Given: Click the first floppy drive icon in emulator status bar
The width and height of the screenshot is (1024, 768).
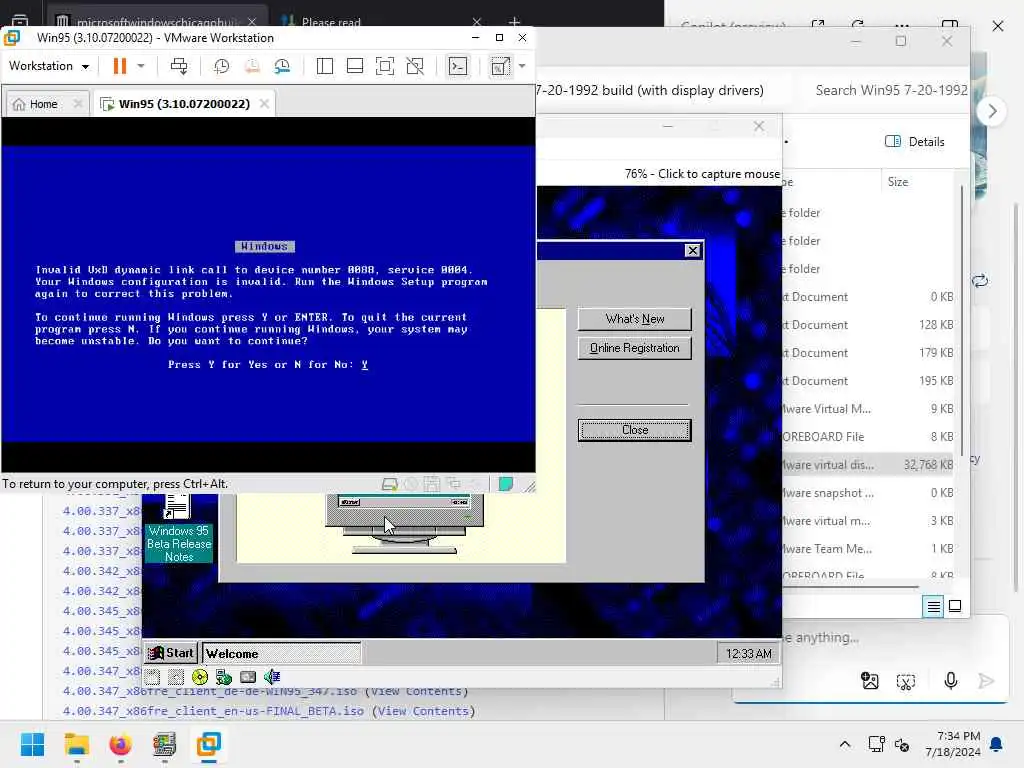Looking at the screenshot, I should (x=152, y=677).
